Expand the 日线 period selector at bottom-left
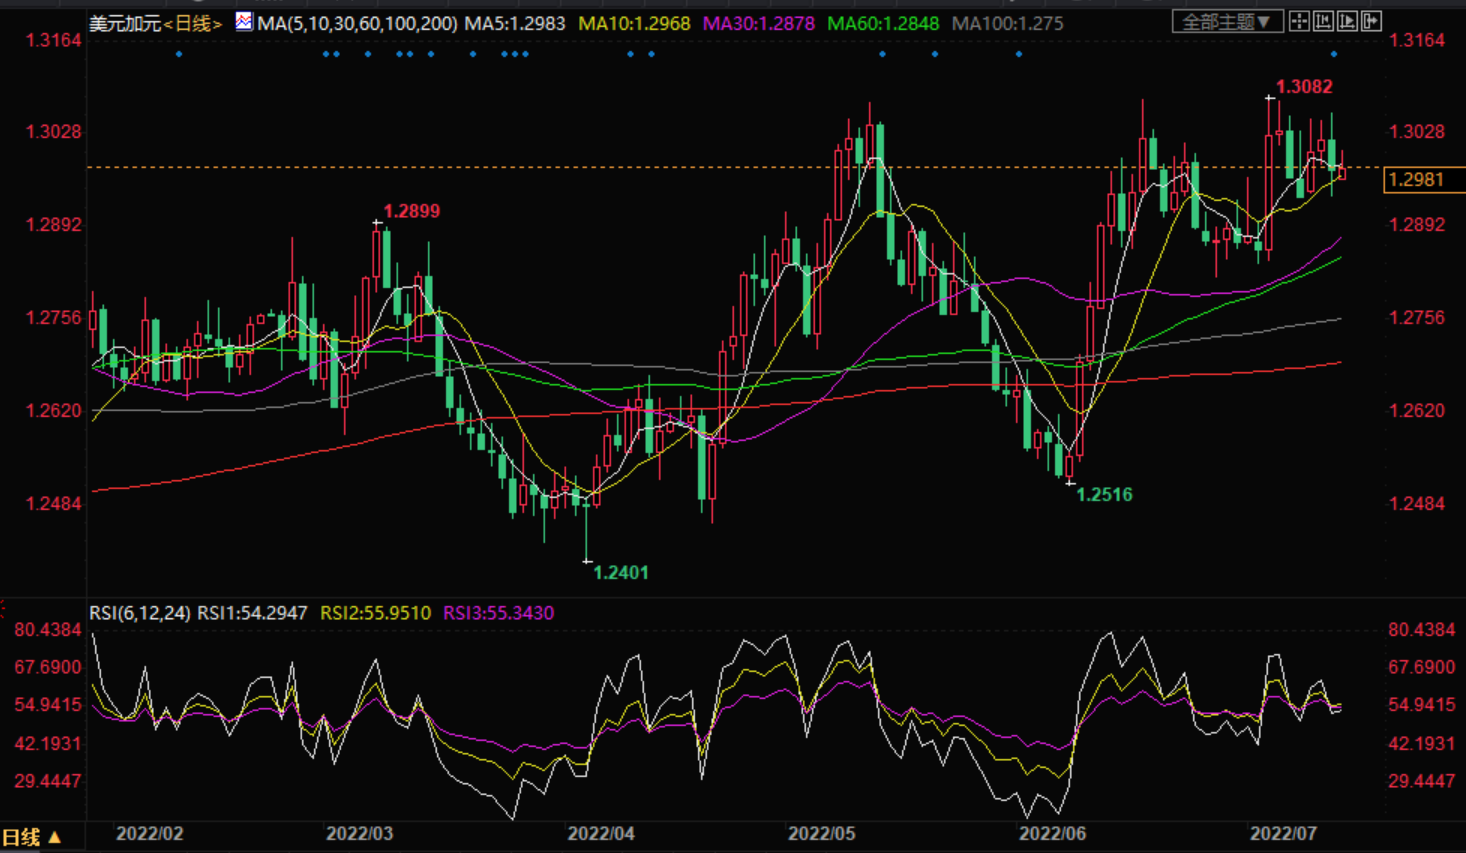 coord(32,837)
